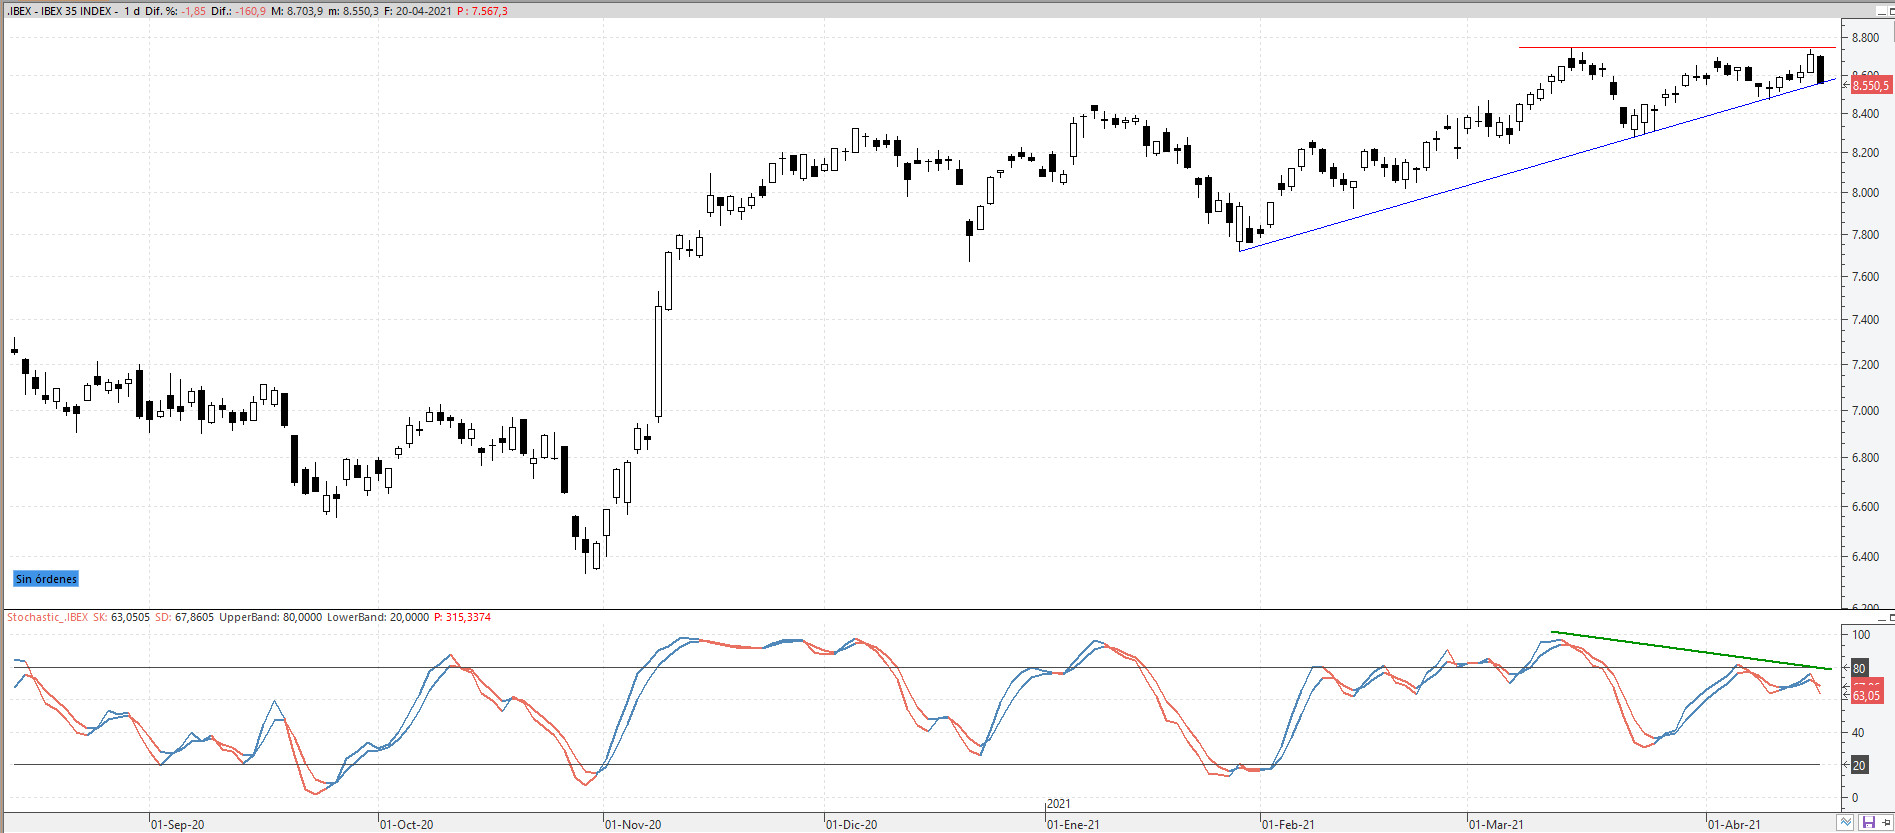Click the .IBEX - IBEX 35 INDEX title
Viewport: 1895px width, 833px height.
click(x=59, y=11)
